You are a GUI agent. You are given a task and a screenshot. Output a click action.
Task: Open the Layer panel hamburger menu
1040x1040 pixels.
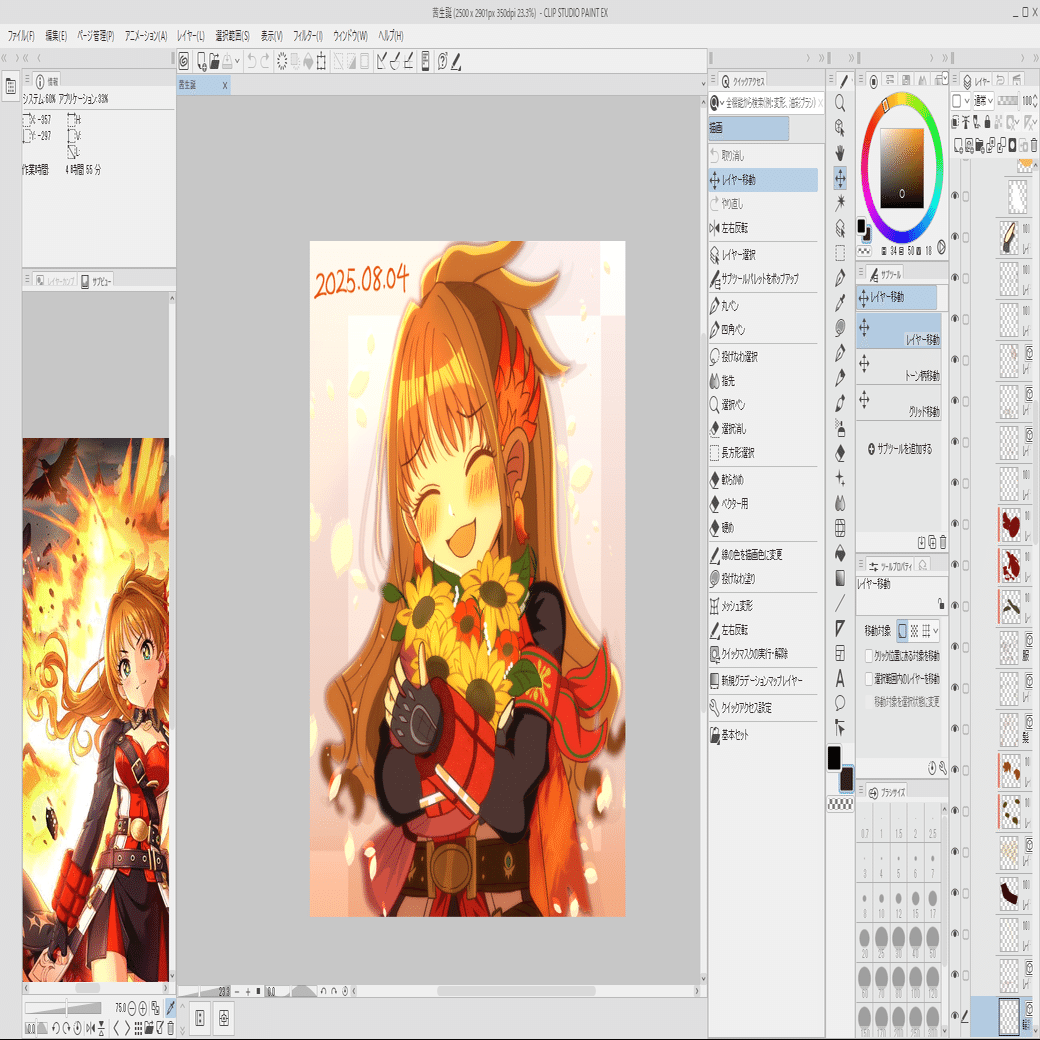(955, 79)
